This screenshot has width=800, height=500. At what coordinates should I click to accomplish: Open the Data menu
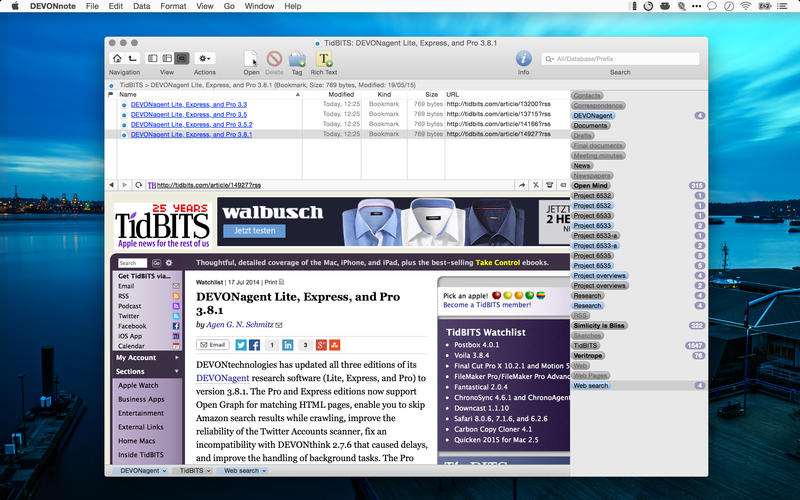(141, 6)
